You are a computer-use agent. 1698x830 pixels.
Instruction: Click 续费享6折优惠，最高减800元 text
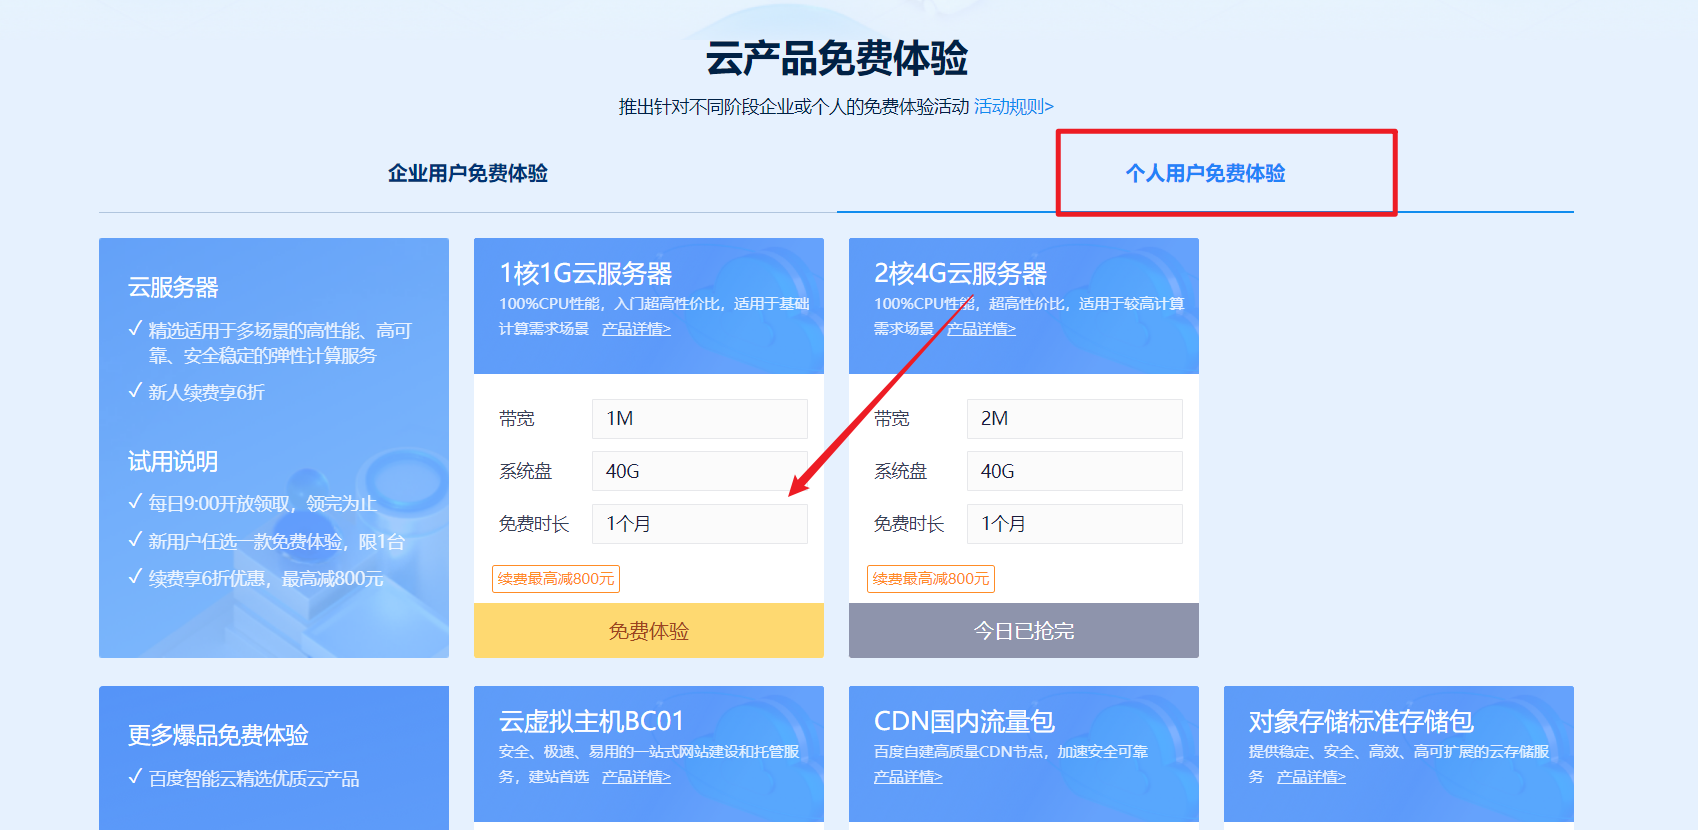(266, 579)
